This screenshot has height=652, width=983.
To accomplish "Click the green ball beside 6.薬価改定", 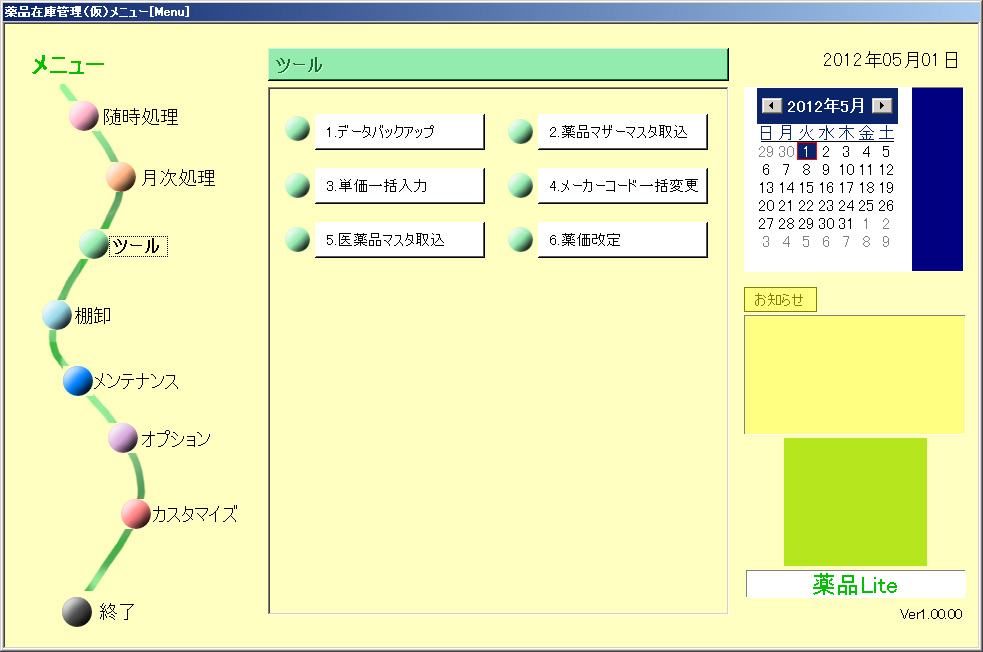I will coord(520,239).
